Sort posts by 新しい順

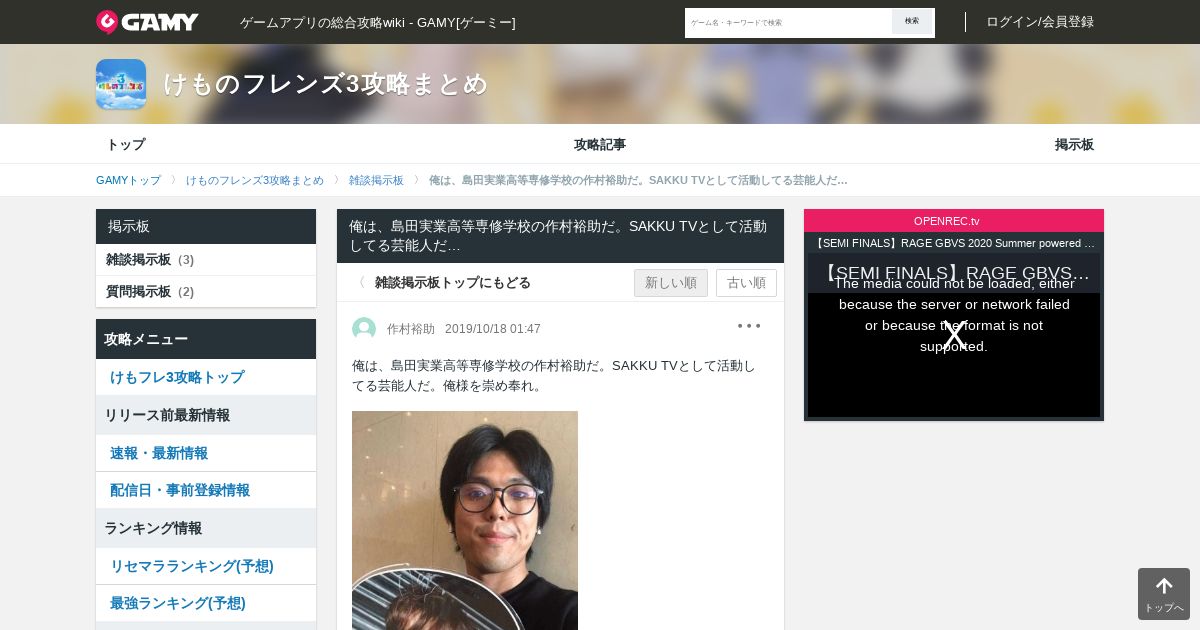(x=671, y=283)
